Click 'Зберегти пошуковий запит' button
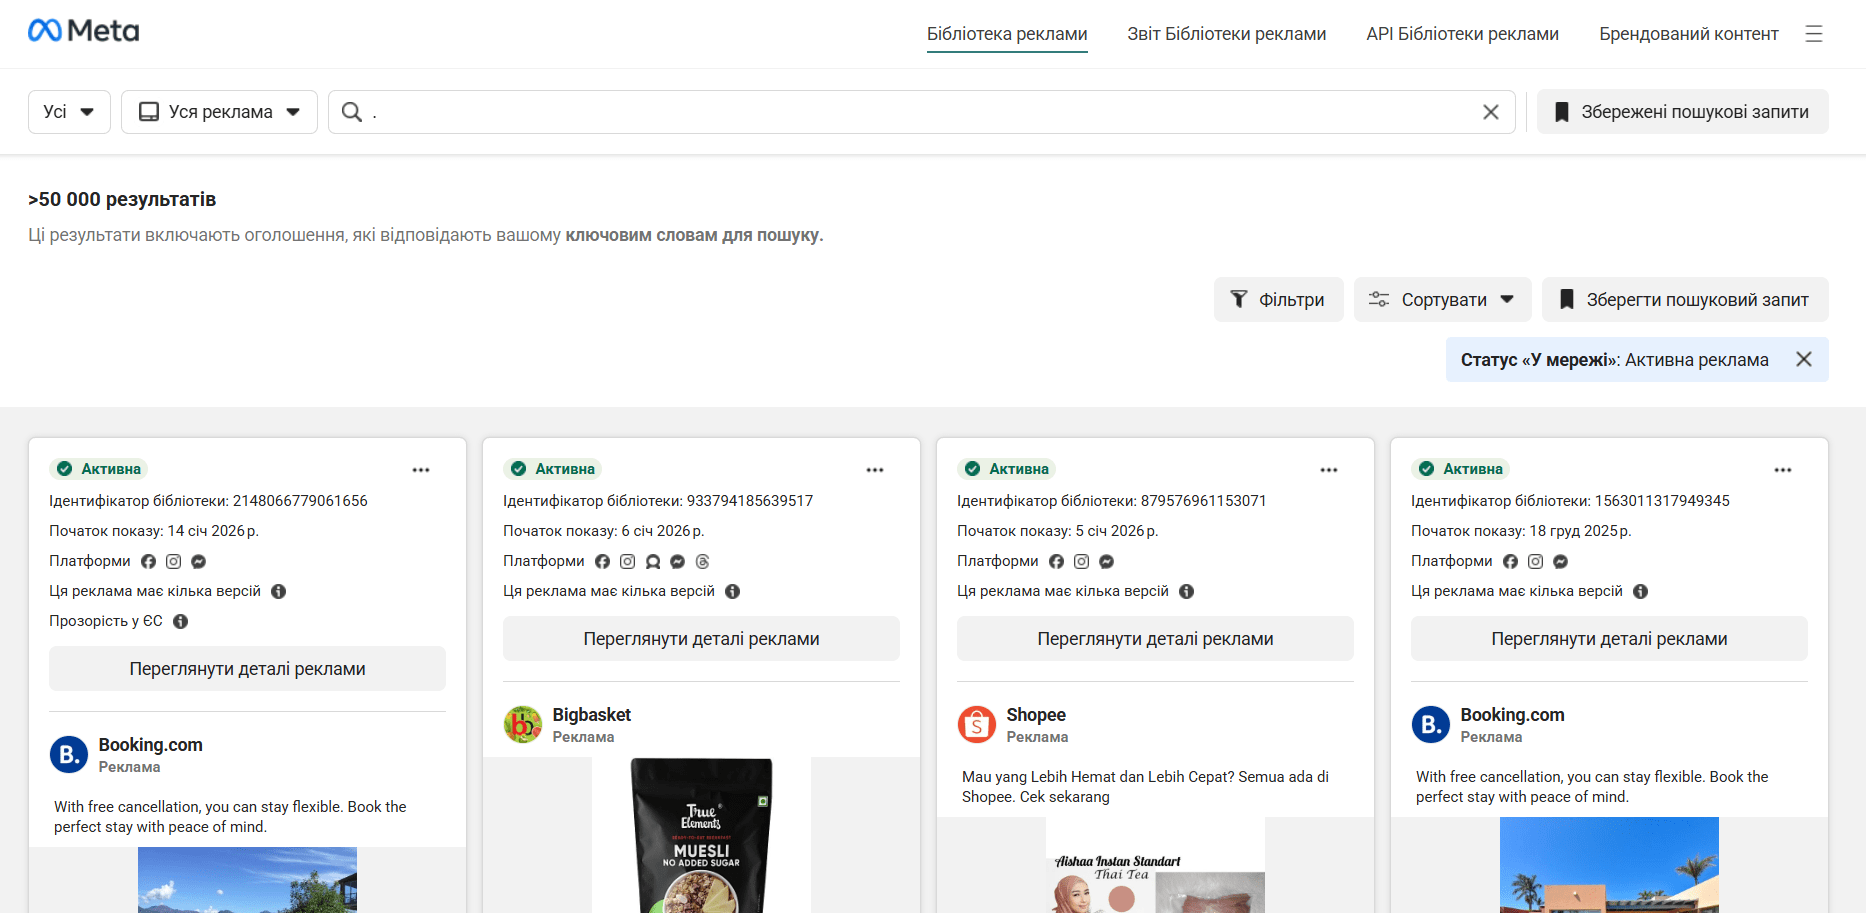Viewport: 1866px width, 913px height. tap(1685, 300)
